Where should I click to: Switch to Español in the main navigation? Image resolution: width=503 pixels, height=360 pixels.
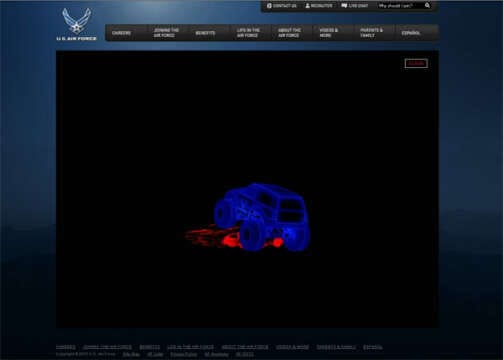point(411,33)
